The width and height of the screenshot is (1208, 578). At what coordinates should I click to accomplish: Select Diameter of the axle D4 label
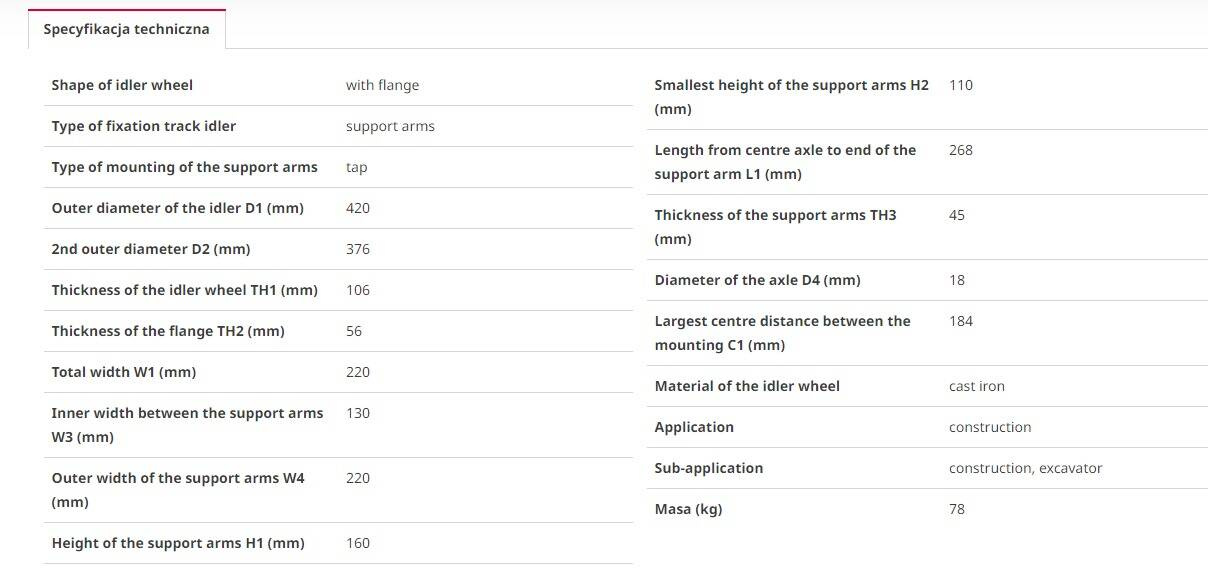coord(757,280)
